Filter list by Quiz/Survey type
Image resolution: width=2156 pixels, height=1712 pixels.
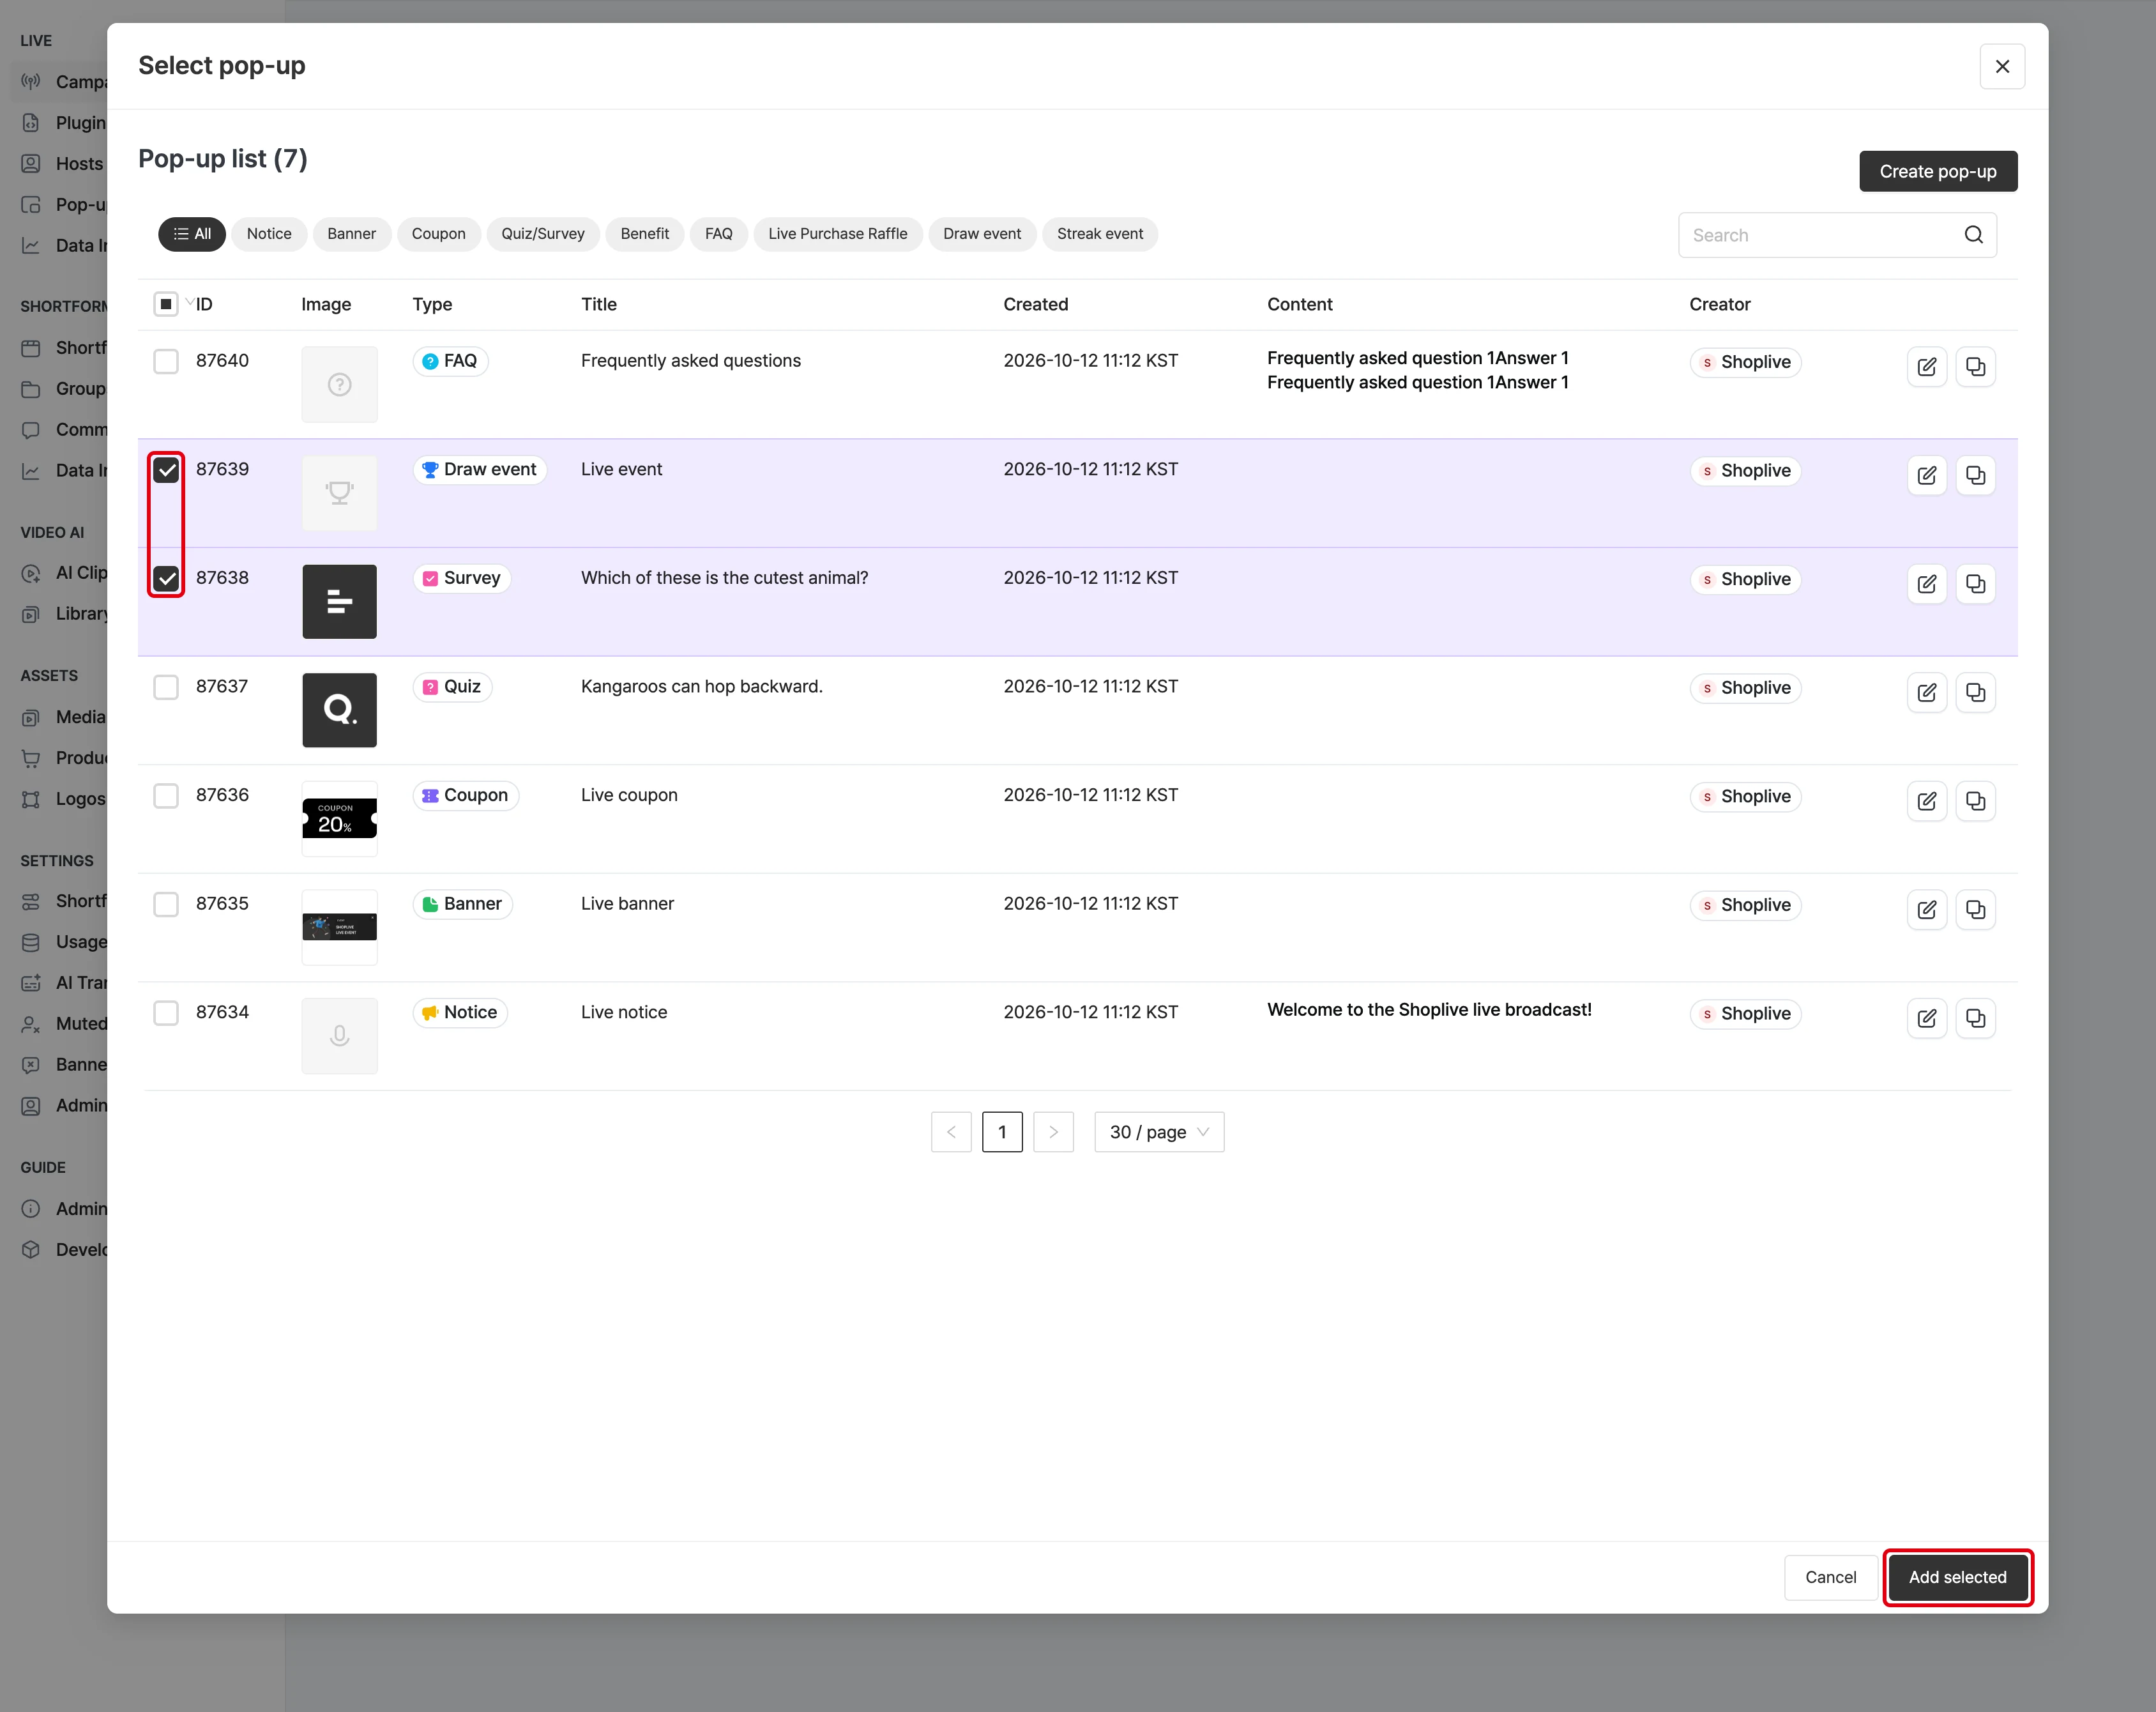543,234
